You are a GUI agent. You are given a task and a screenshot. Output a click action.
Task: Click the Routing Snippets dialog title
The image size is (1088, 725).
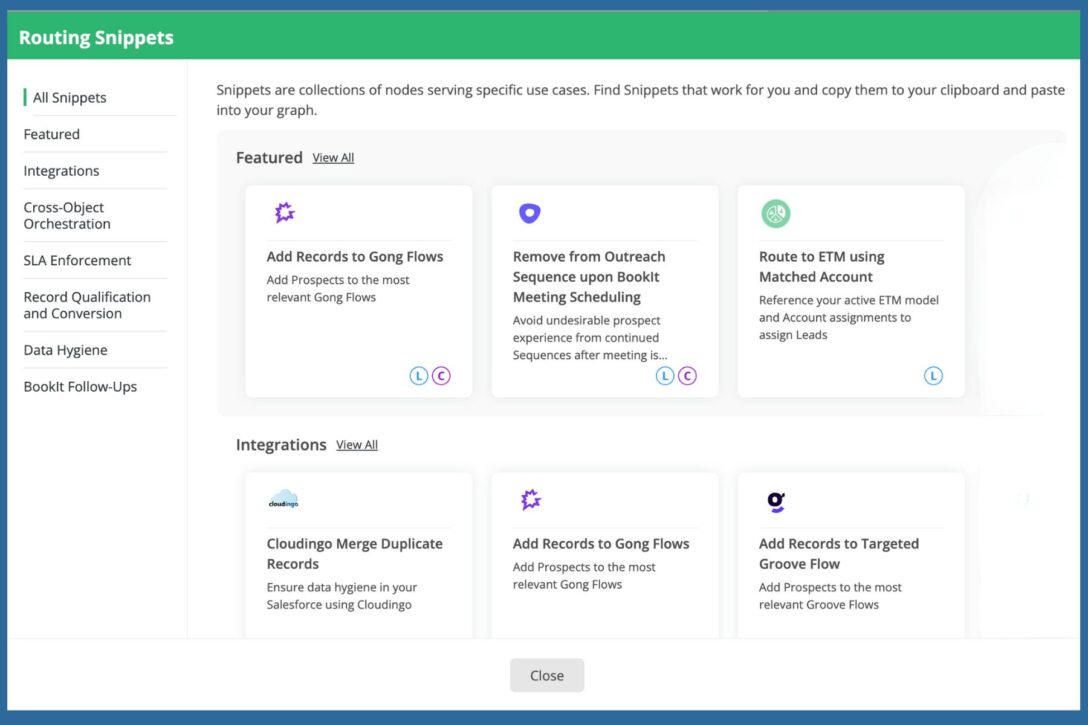tap(96, 37)
